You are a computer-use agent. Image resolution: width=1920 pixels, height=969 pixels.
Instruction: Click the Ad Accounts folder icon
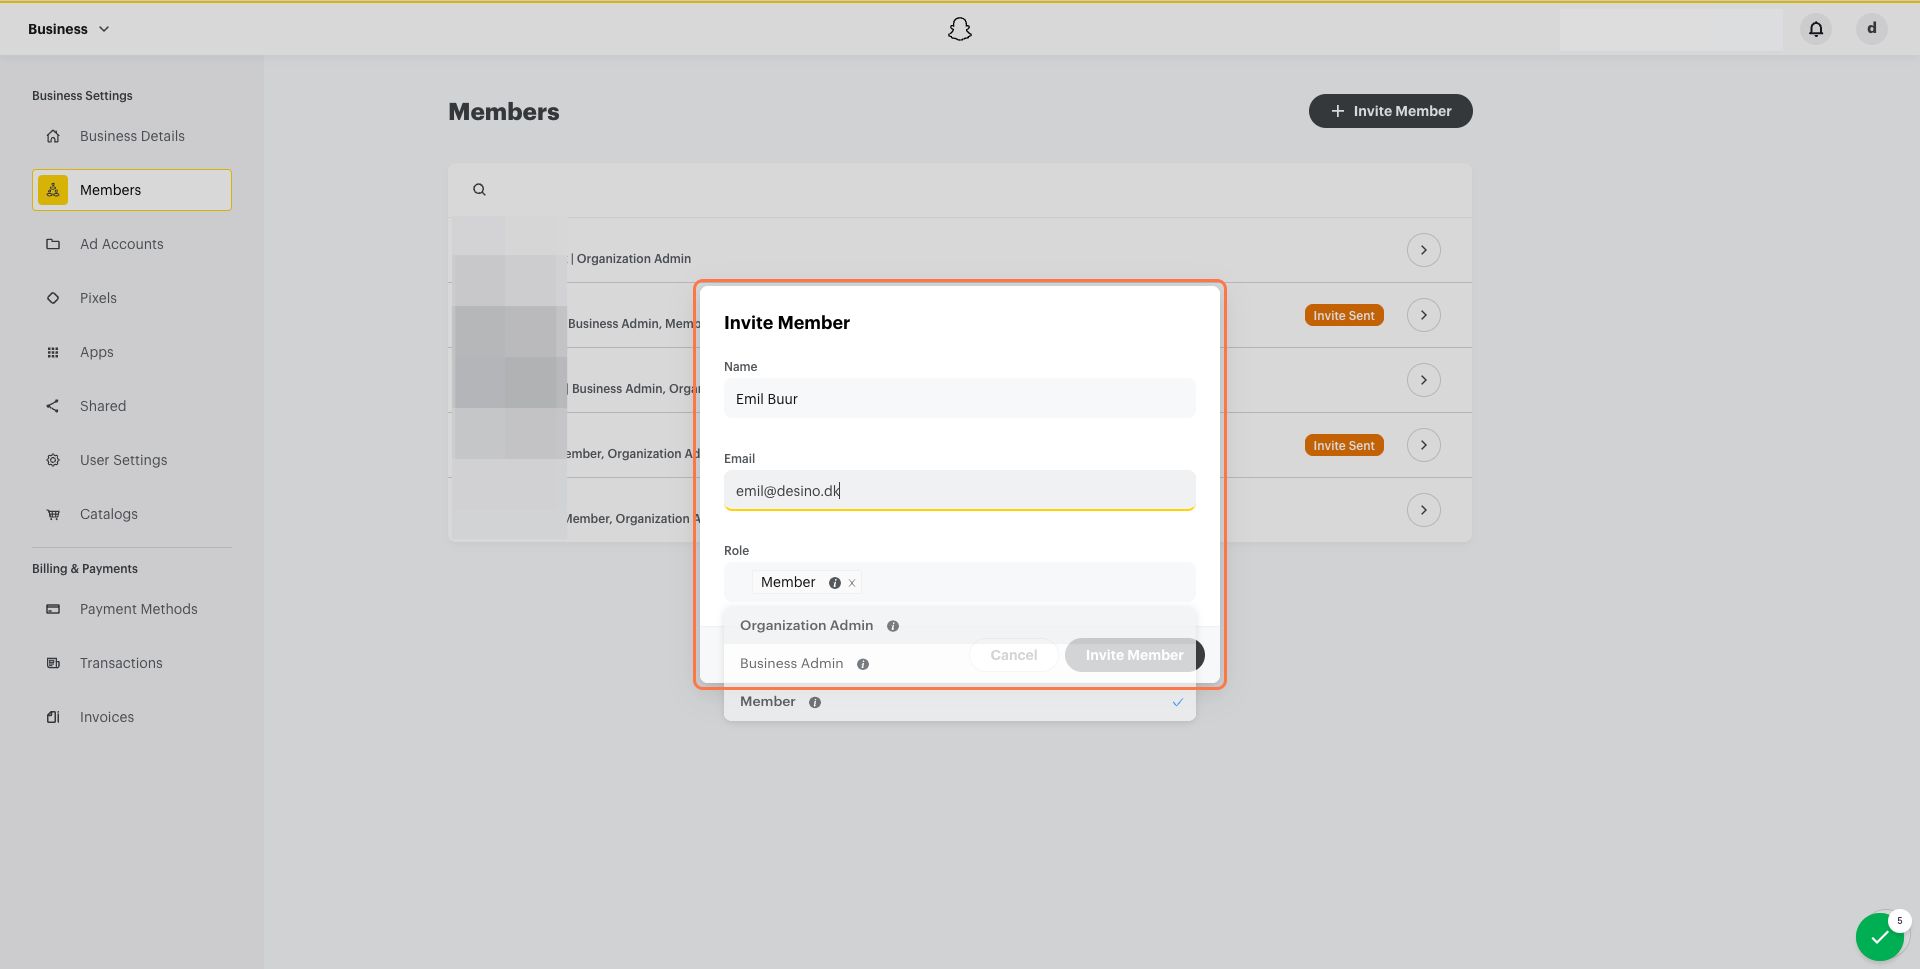click(53, 244)
